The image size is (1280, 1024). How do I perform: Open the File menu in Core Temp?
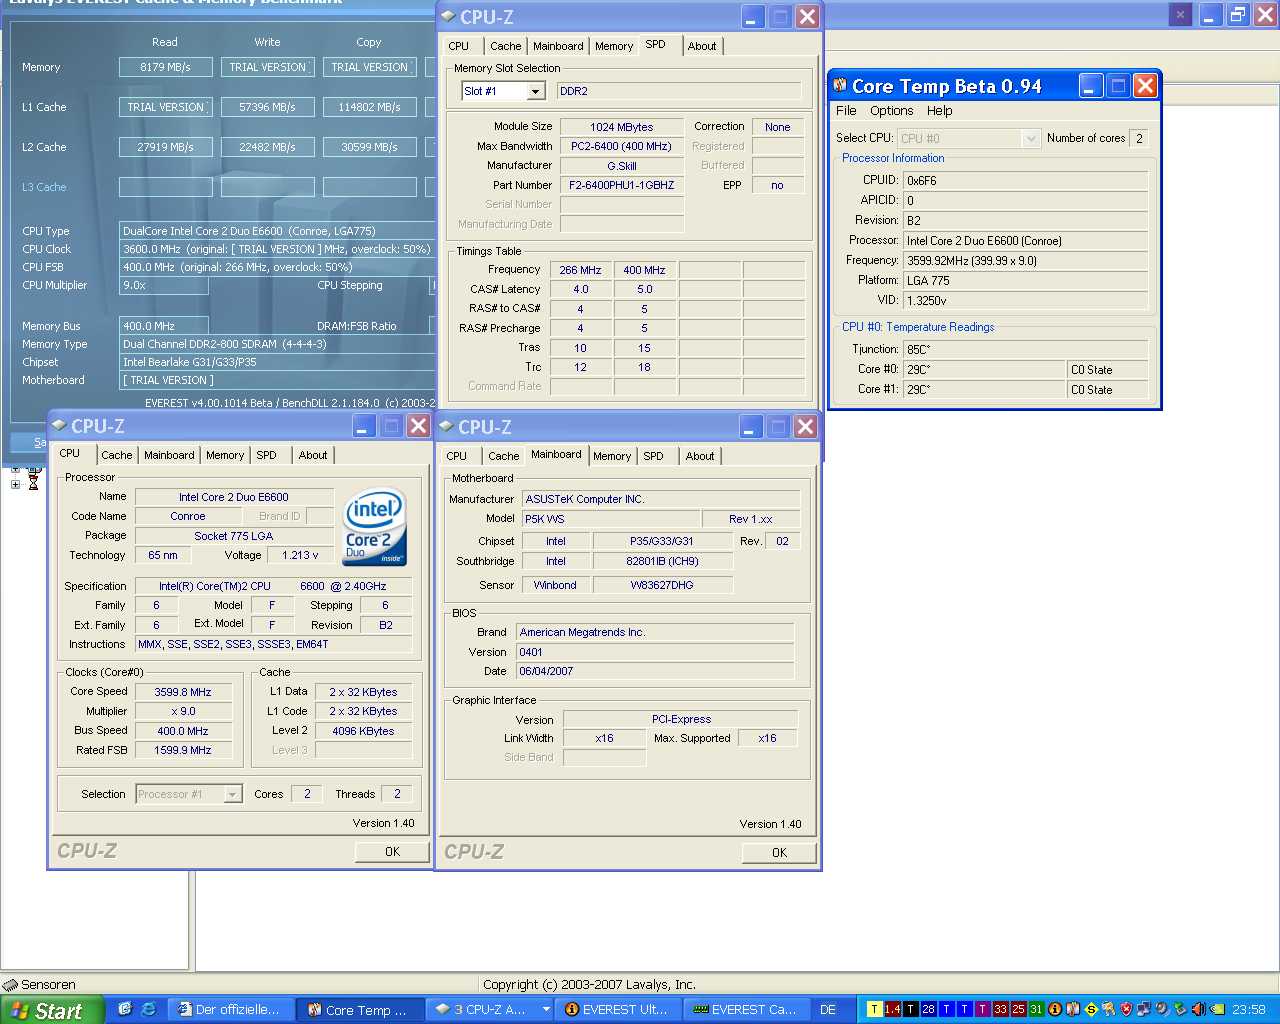846,111
